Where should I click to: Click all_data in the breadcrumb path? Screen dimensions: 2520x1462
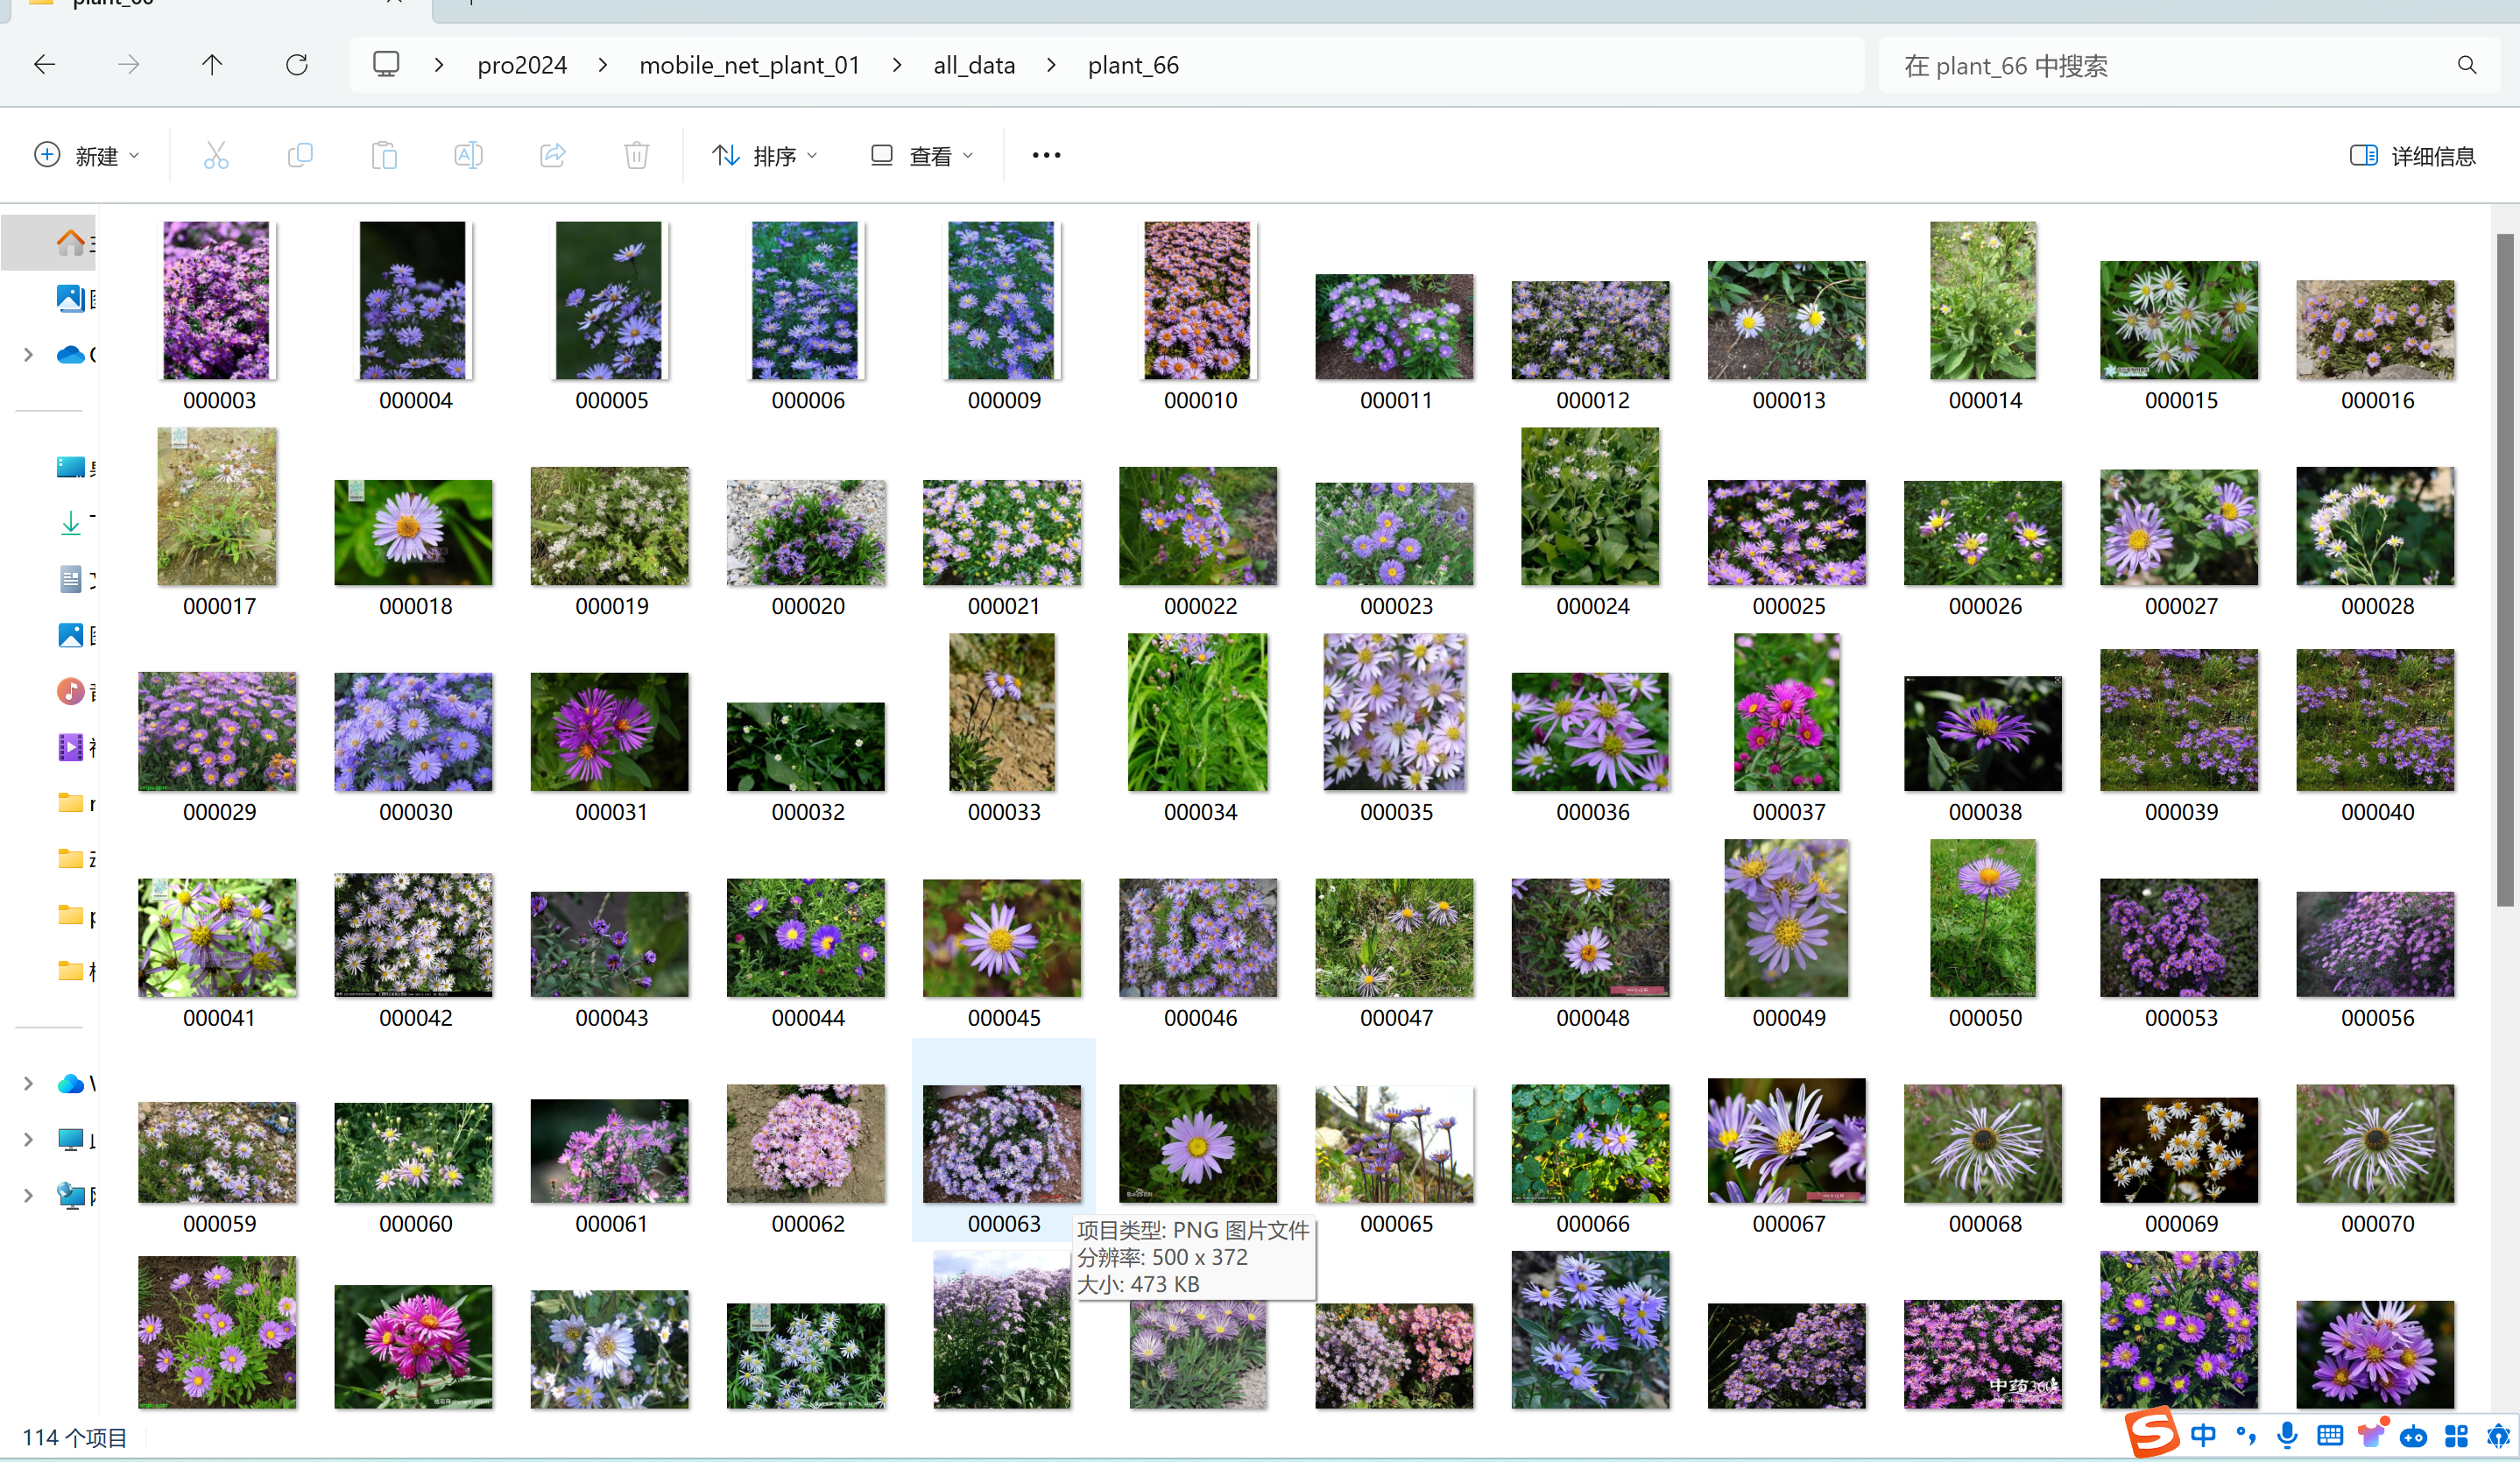[973, 65]
